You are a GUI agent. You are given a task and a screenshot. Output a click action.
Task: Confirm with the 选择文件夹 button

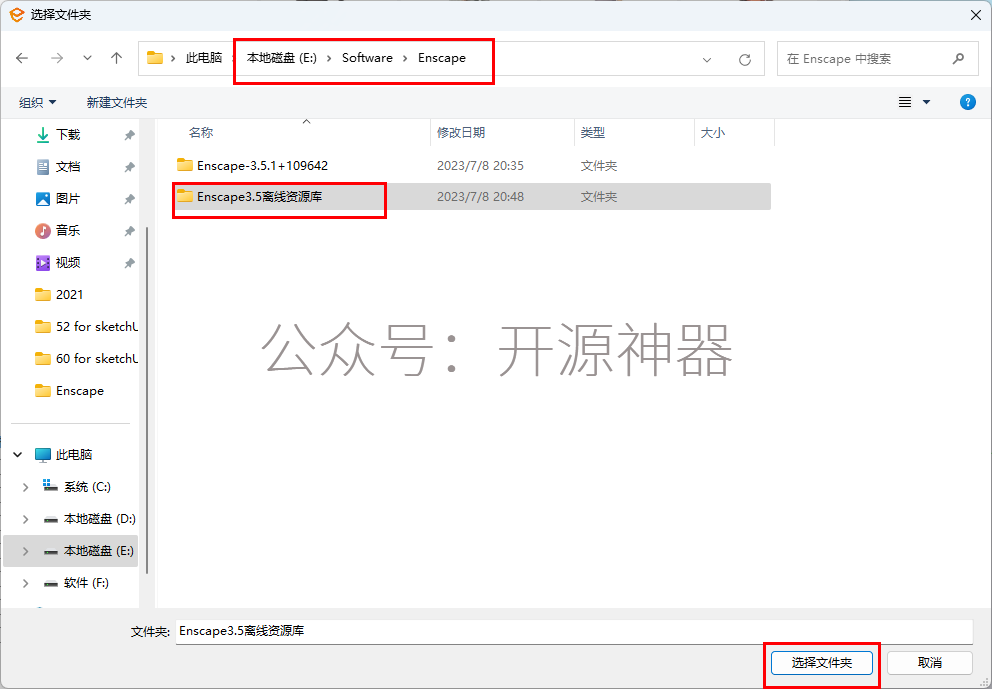(x=822, y=663)
